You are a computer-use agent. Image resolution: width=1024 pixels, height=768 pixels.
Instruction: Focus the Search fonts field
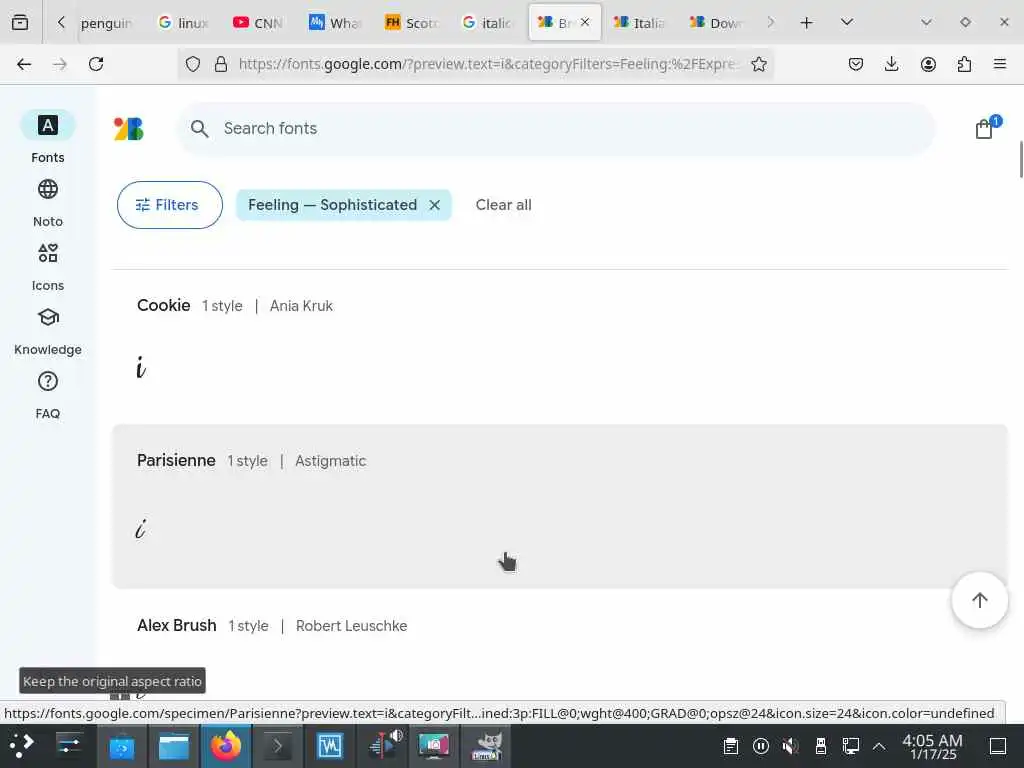(x=555, y=129)
